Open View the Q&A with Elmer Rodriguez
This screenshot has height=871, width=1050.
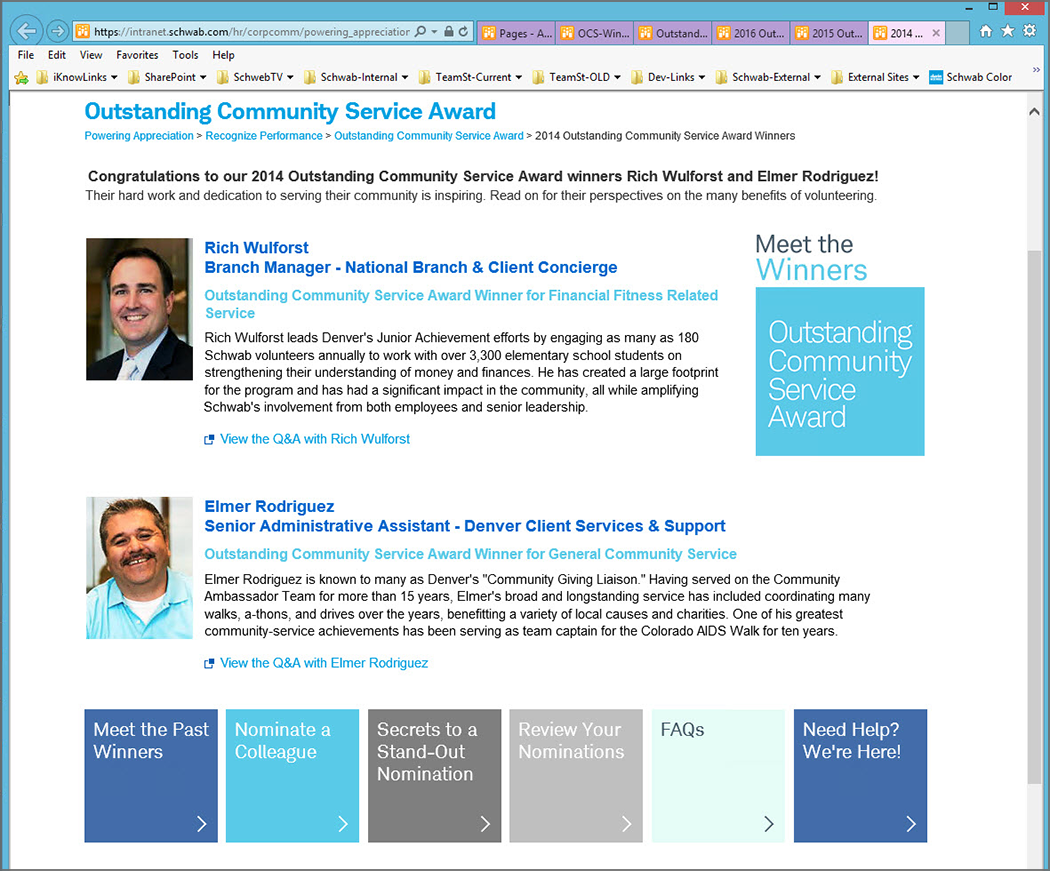pyautogui.click(x=324, y=663)
